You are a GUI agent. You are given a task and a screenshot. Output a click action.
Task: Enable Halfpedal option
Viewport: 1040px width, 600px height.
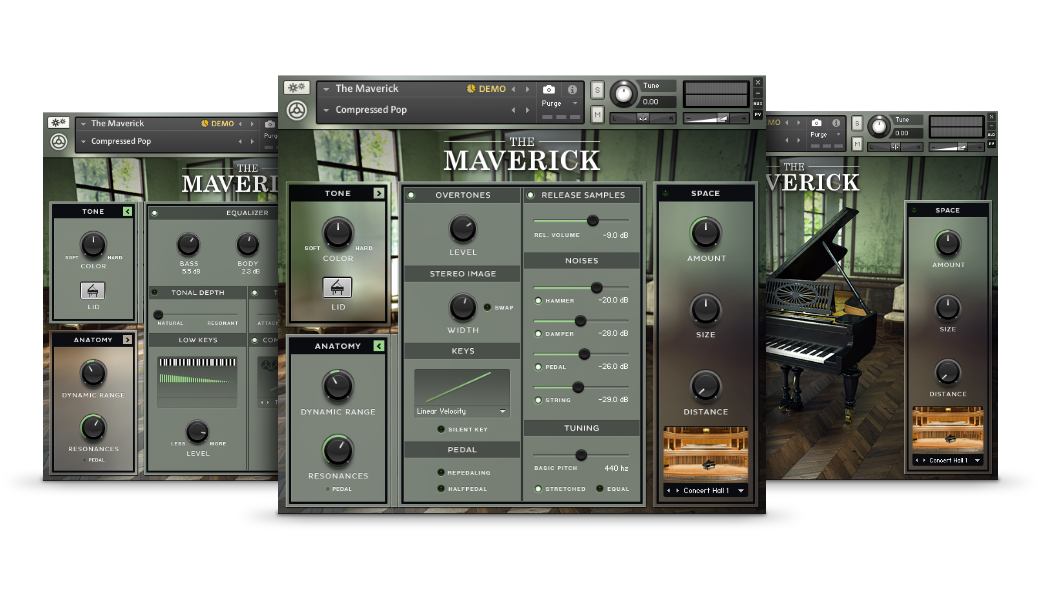pos(440,489)
